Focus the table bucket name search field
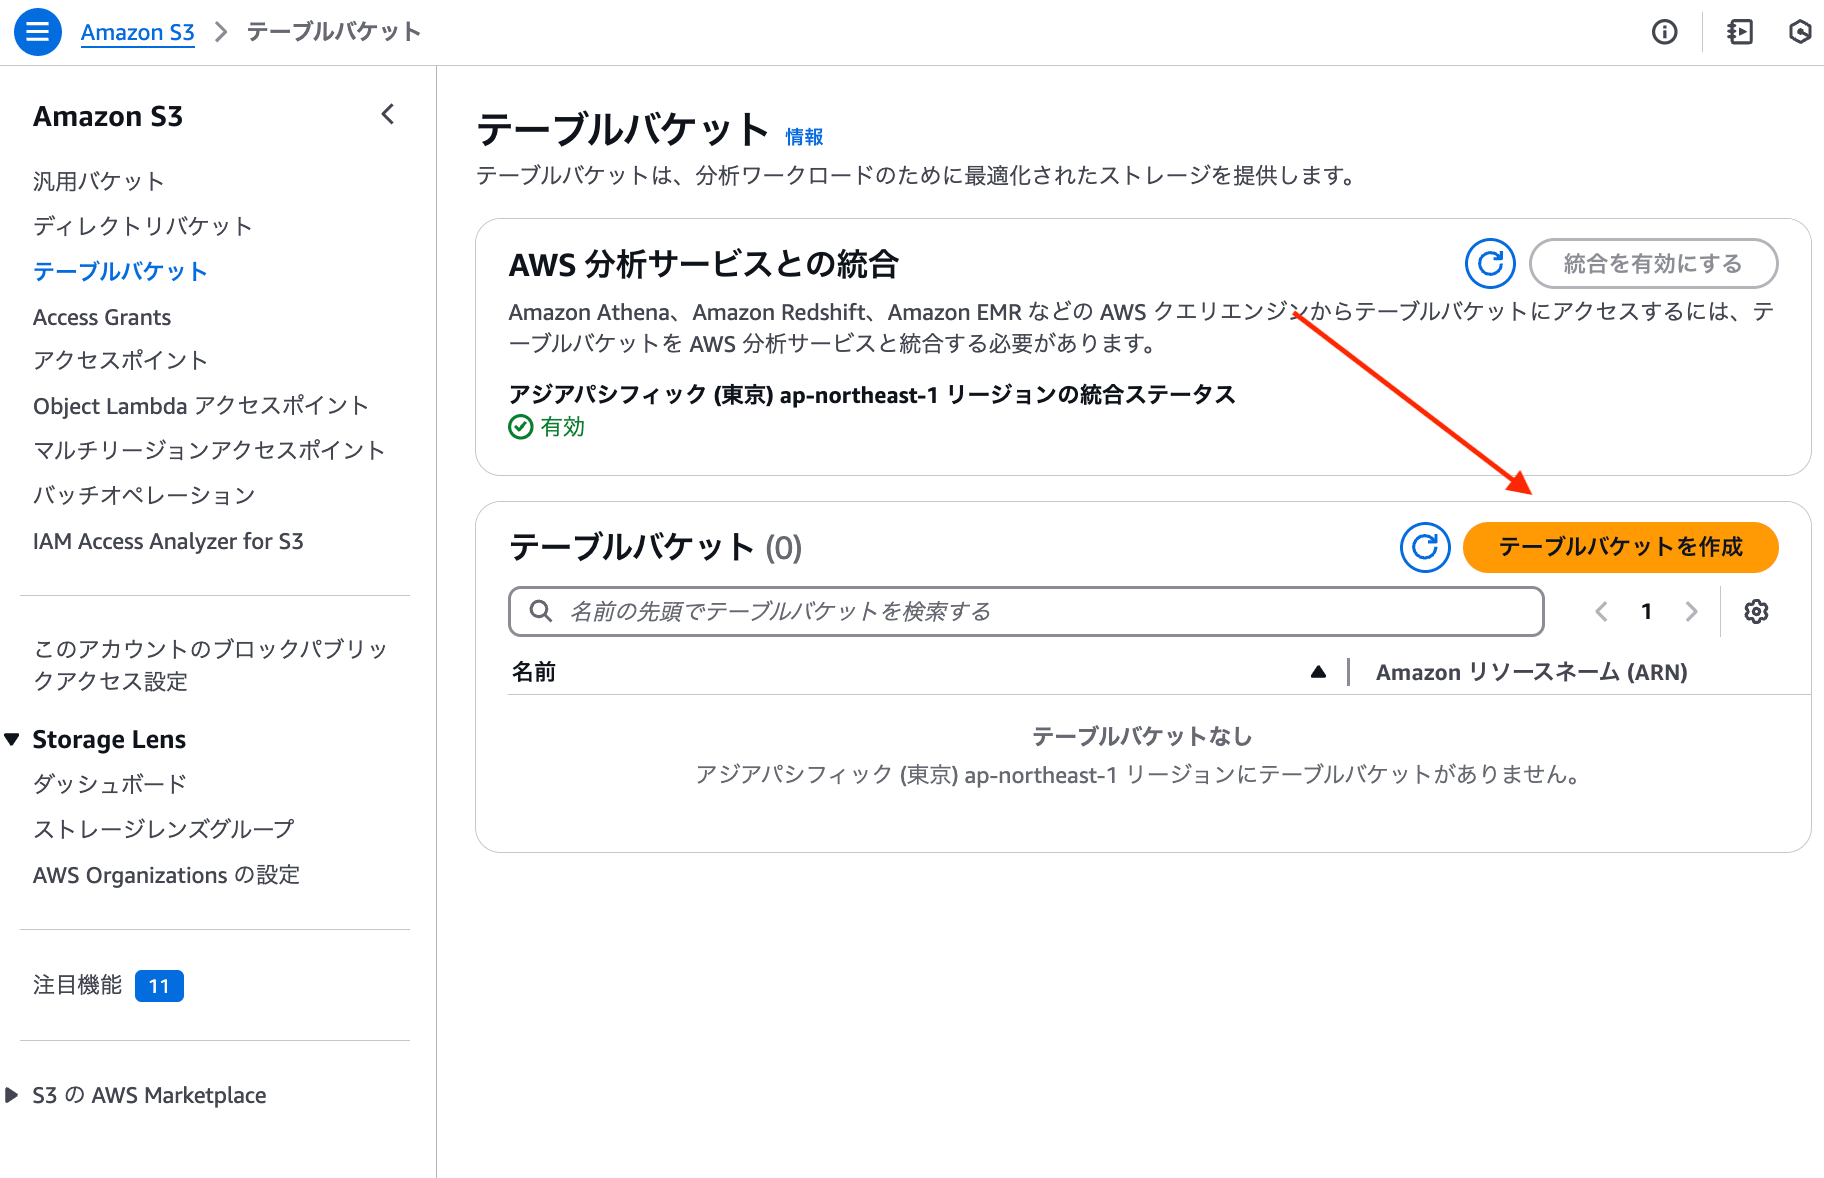Viewport: 1824px width, 1178px height. click(x=1026, y=611)
